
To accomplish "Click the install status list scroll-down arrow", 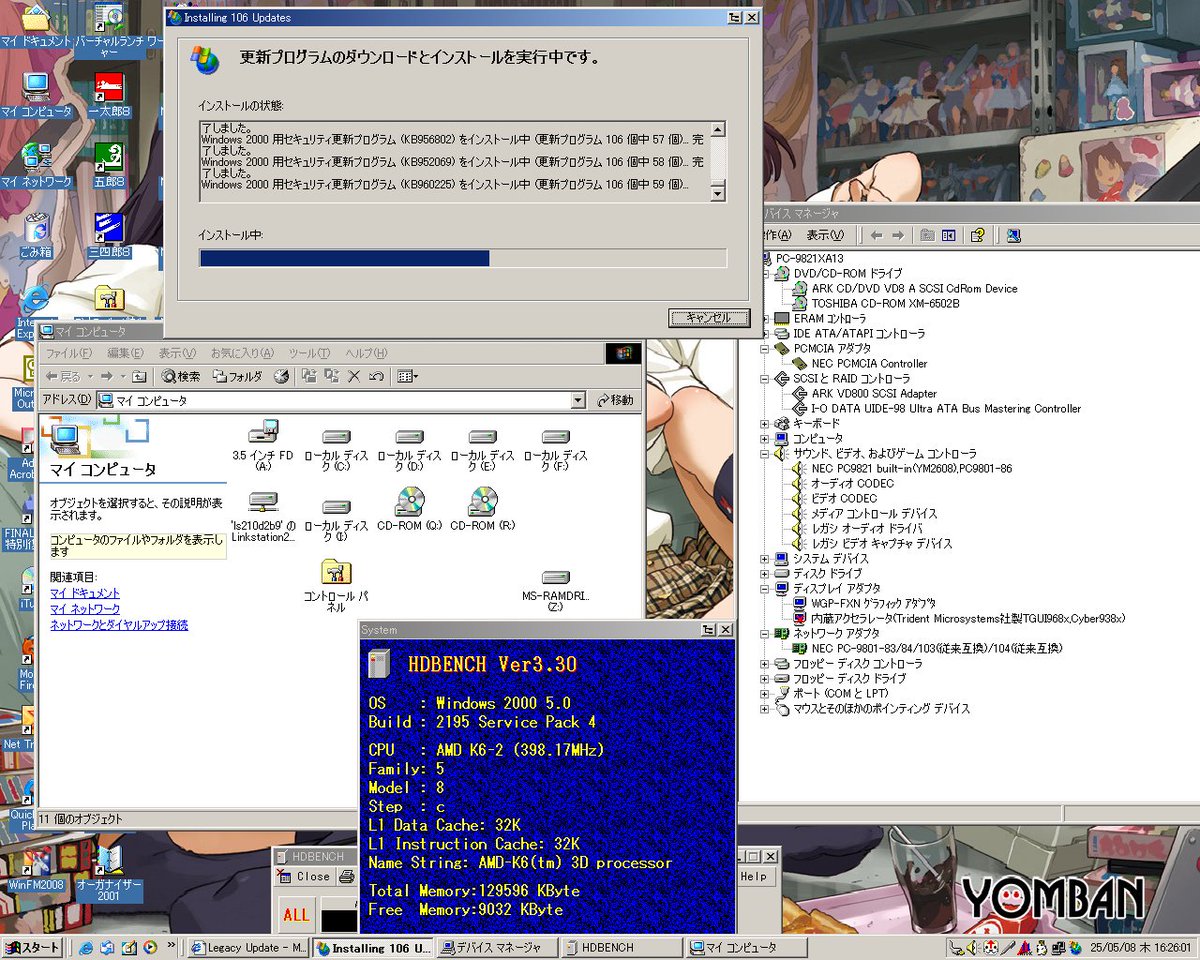I will click(718, 194).
